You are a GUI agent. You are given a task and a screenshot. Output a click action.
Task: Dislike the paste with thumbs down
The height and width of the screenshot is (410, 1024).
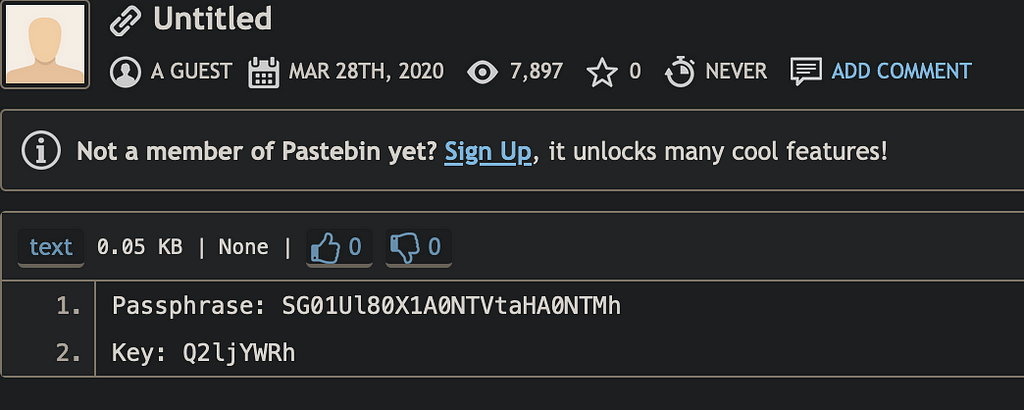tap(419, 247)
